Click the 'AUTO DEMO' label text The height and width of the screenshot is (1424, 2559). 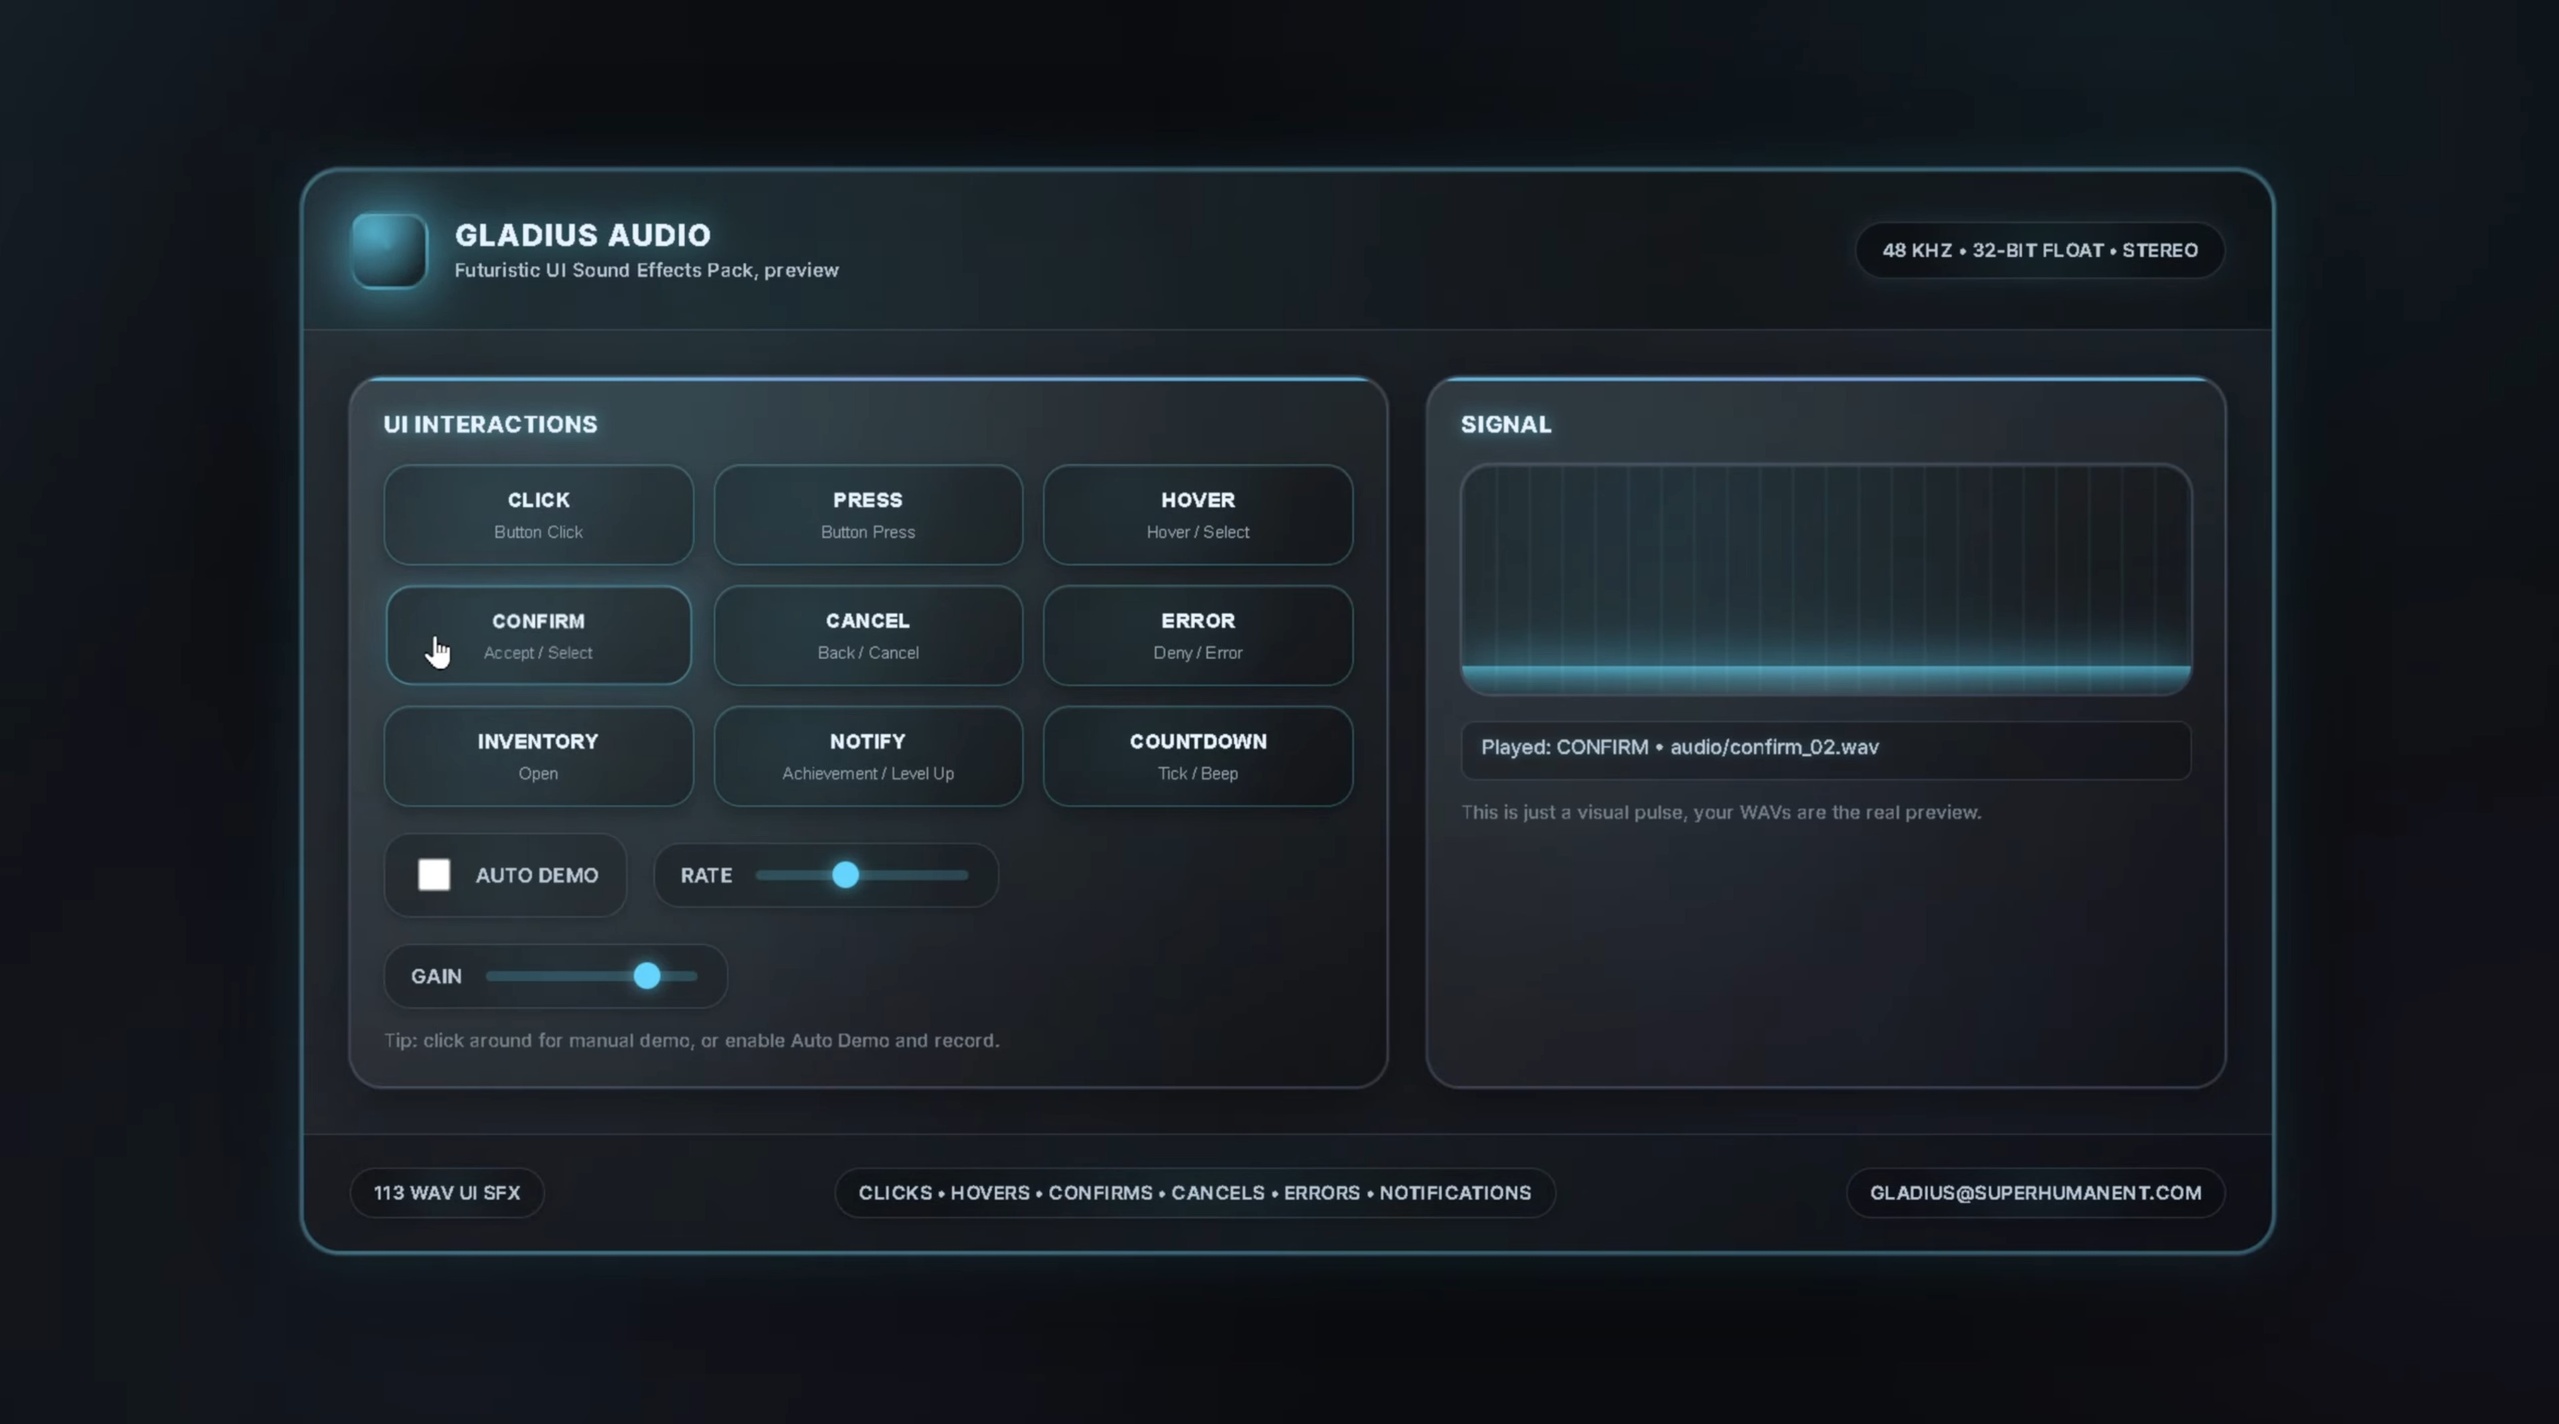tap(537, 875)
